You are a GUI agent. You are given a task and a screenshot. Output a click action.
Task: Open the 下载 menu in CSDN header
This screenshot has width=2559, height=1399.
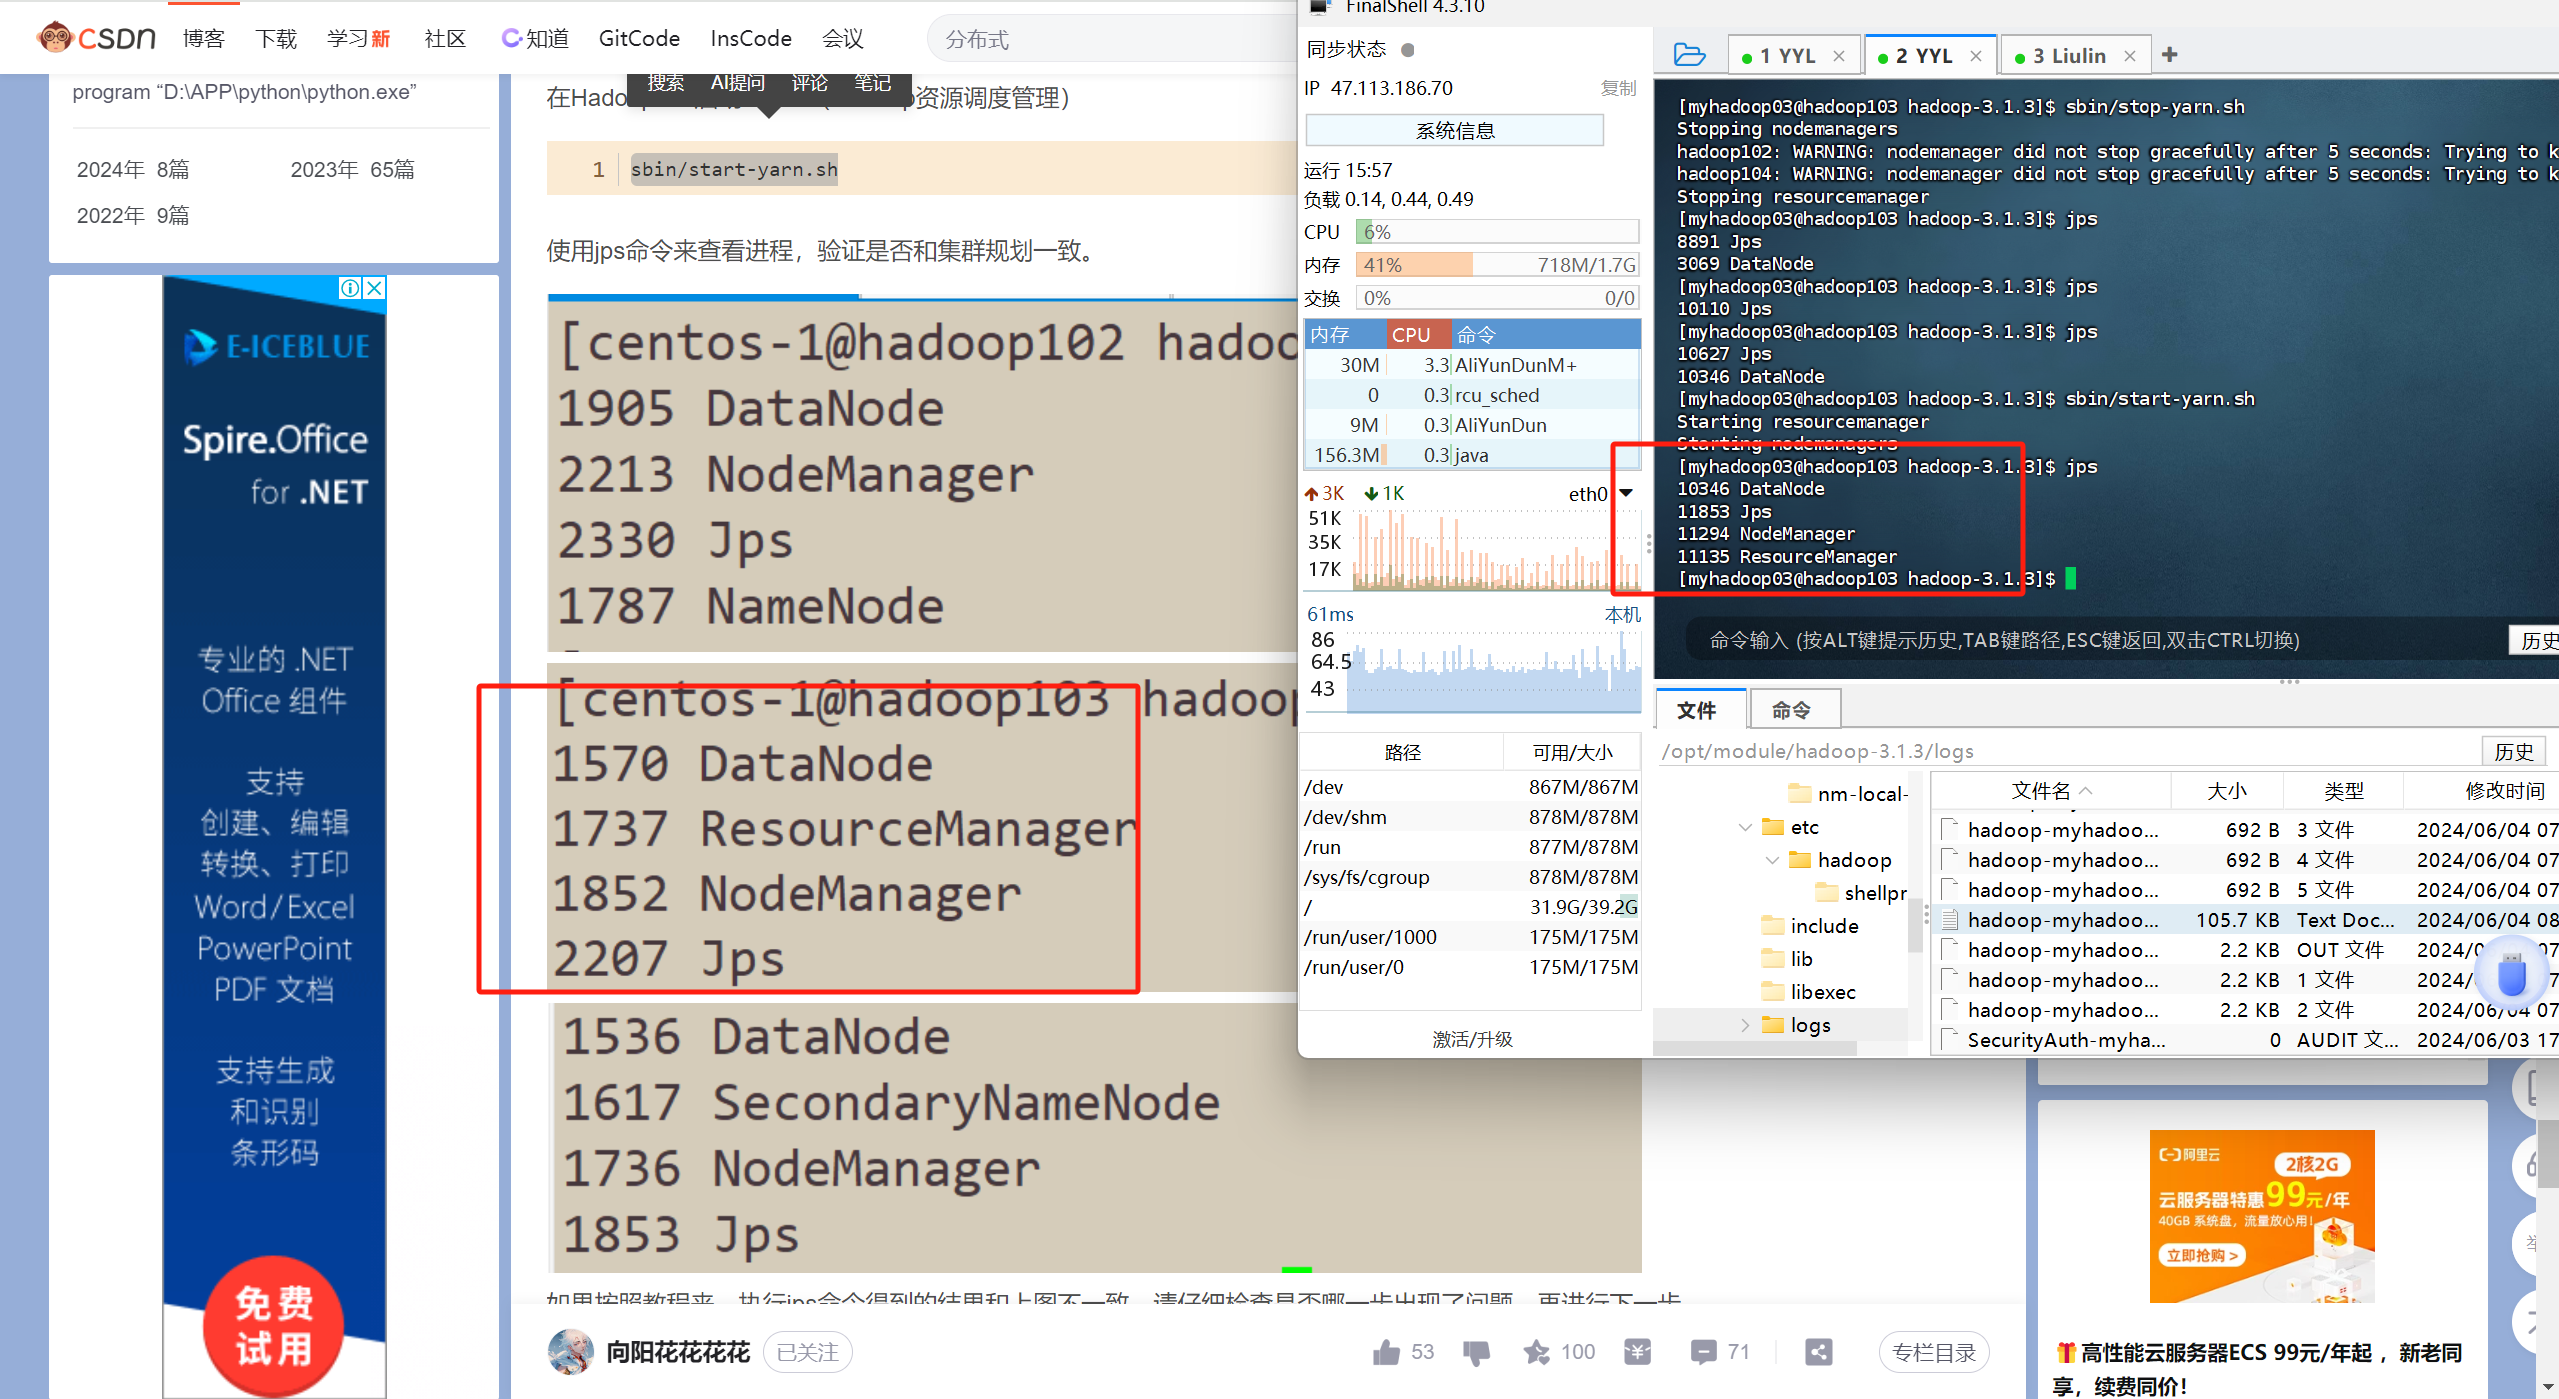(x=276, y=38)
